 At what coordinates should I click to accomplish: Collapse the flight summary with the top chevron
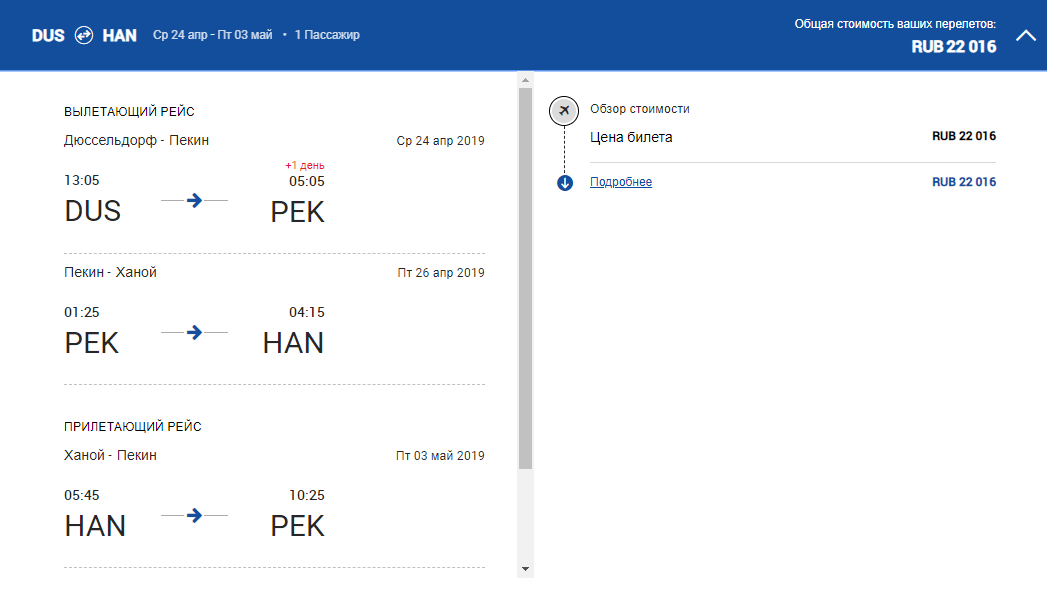[1026, 35]
